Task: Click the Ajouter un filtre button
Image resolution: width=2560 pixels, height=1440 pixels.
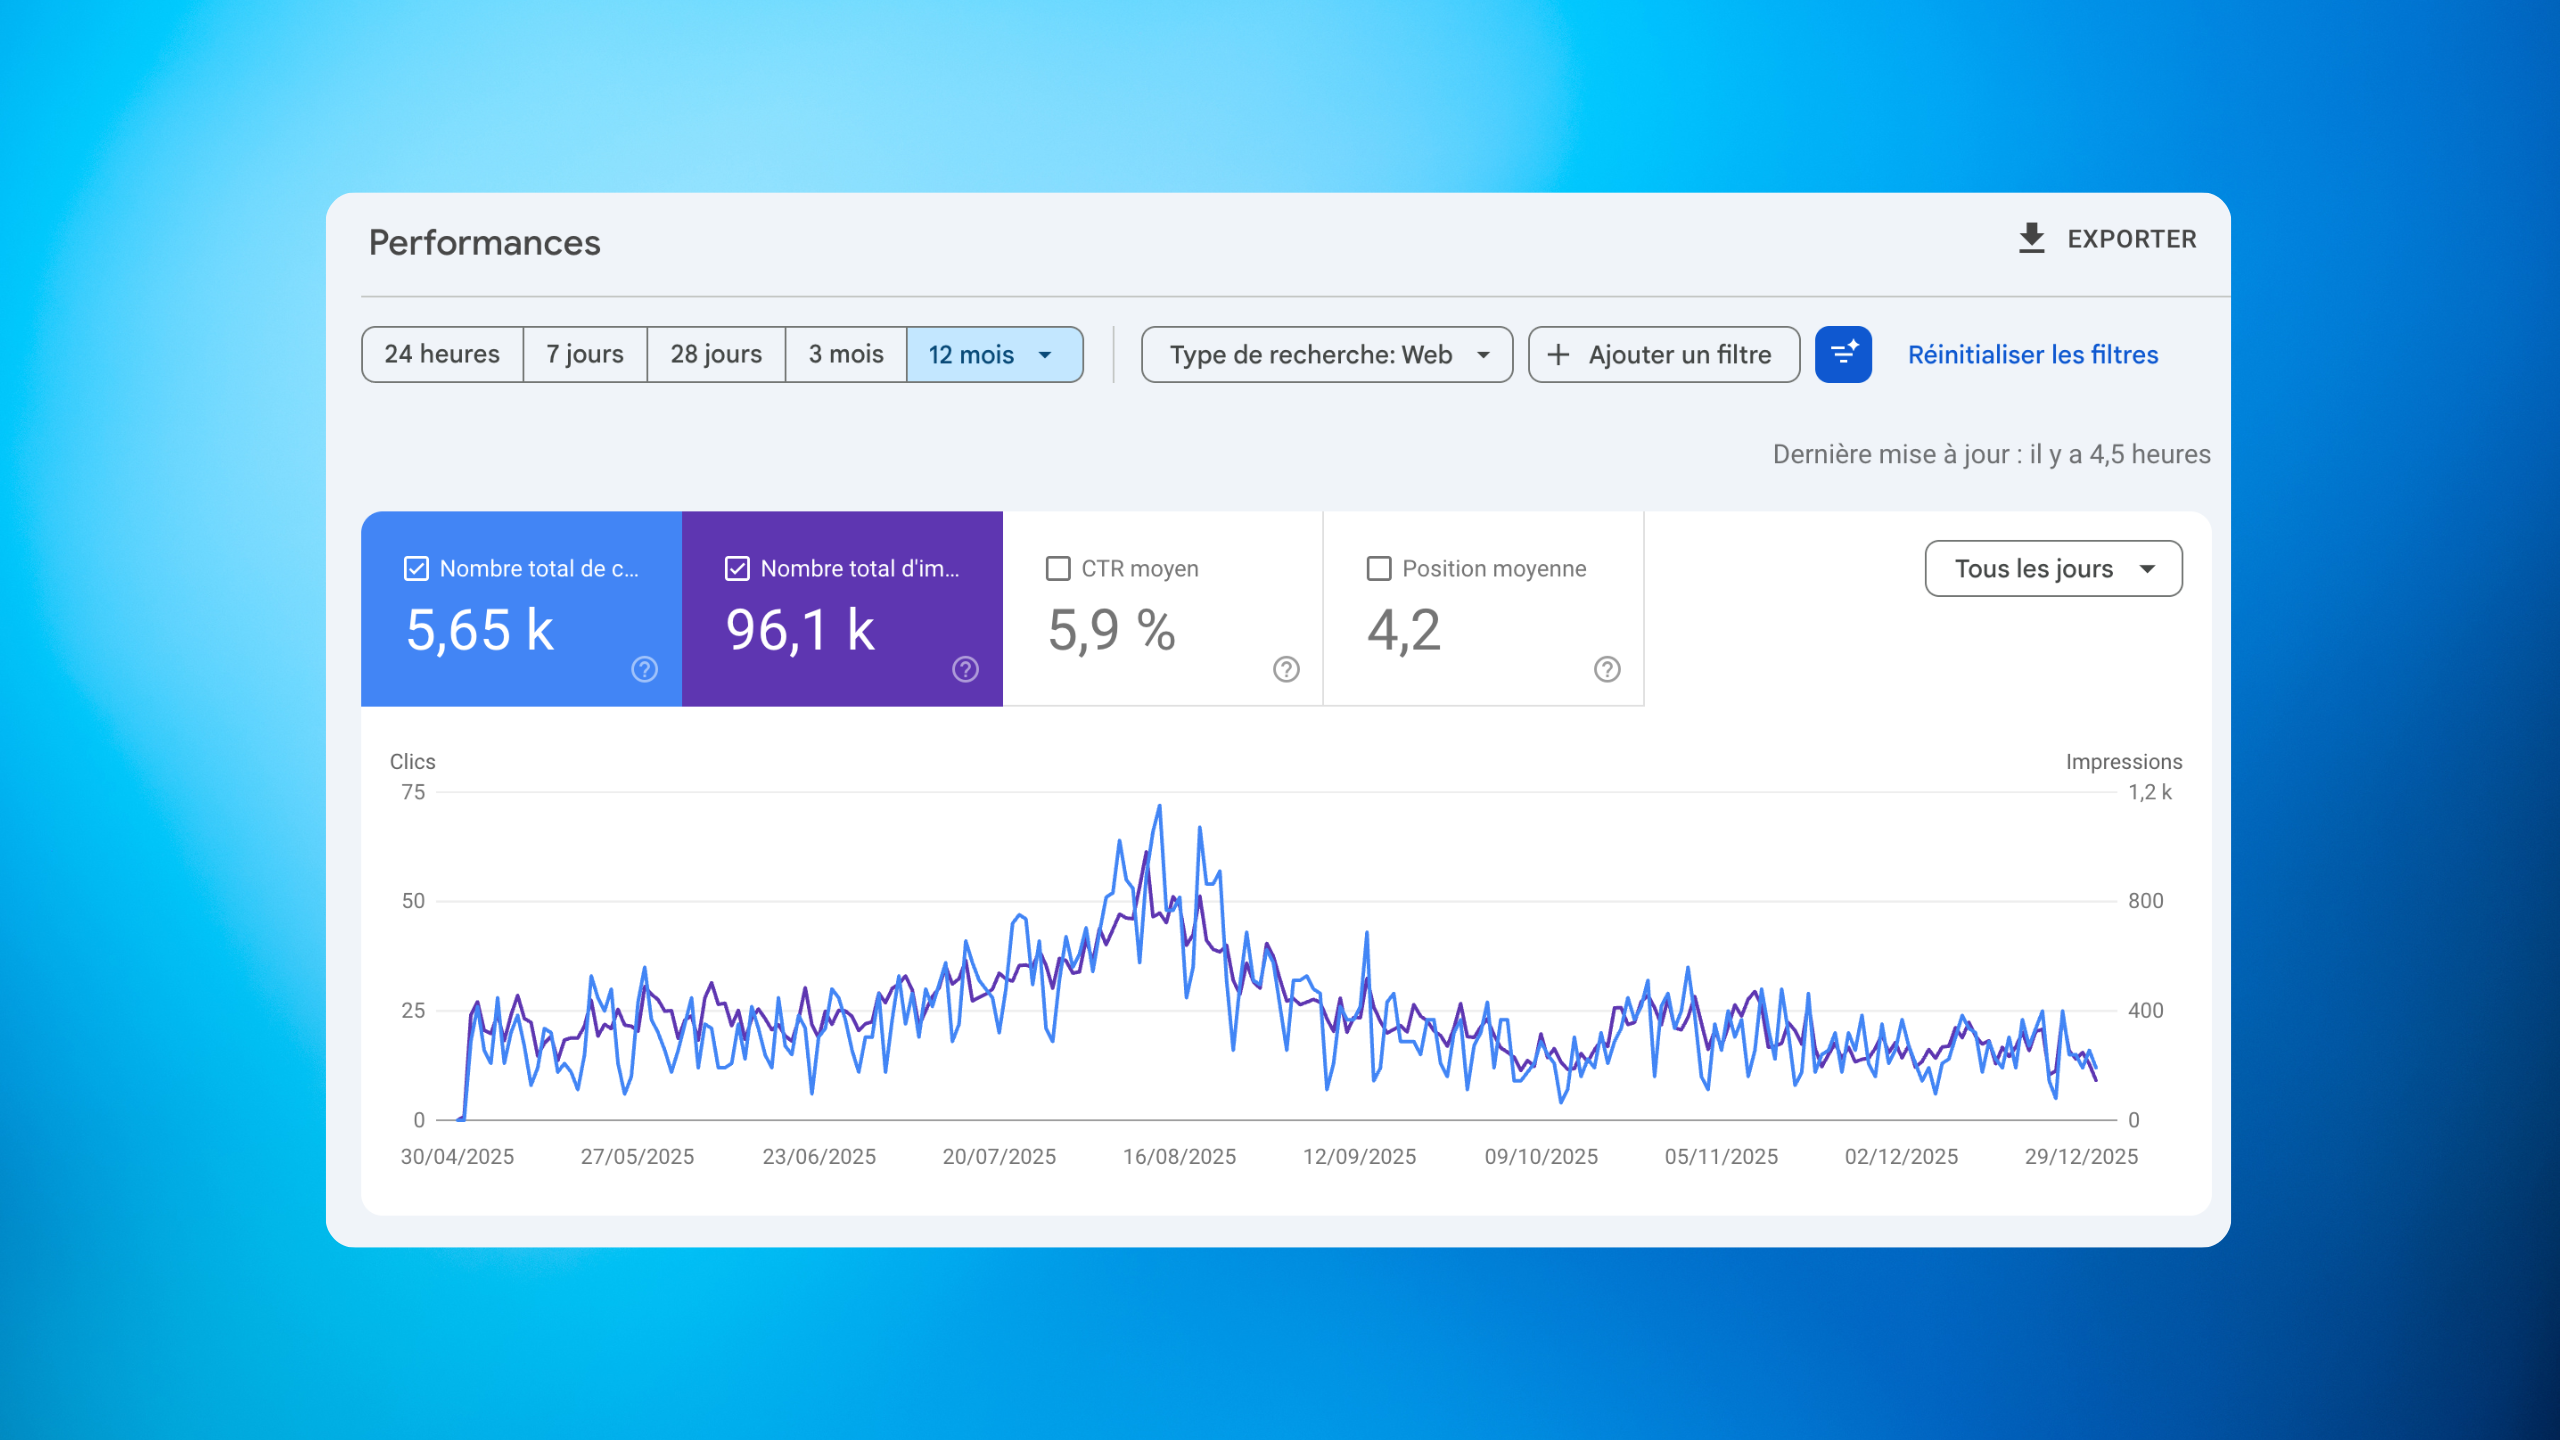Action: pos(1663,354)
